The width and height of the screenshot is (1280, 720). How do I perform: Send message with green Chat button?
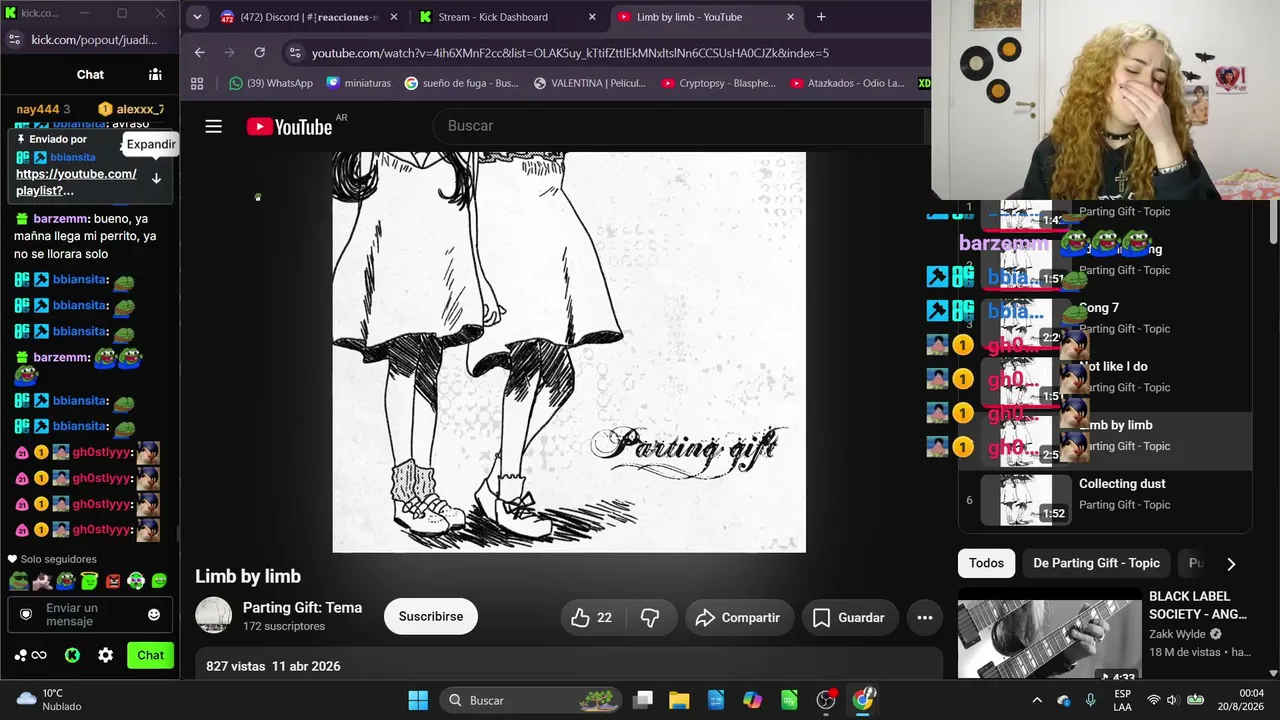tap(150, 655)
